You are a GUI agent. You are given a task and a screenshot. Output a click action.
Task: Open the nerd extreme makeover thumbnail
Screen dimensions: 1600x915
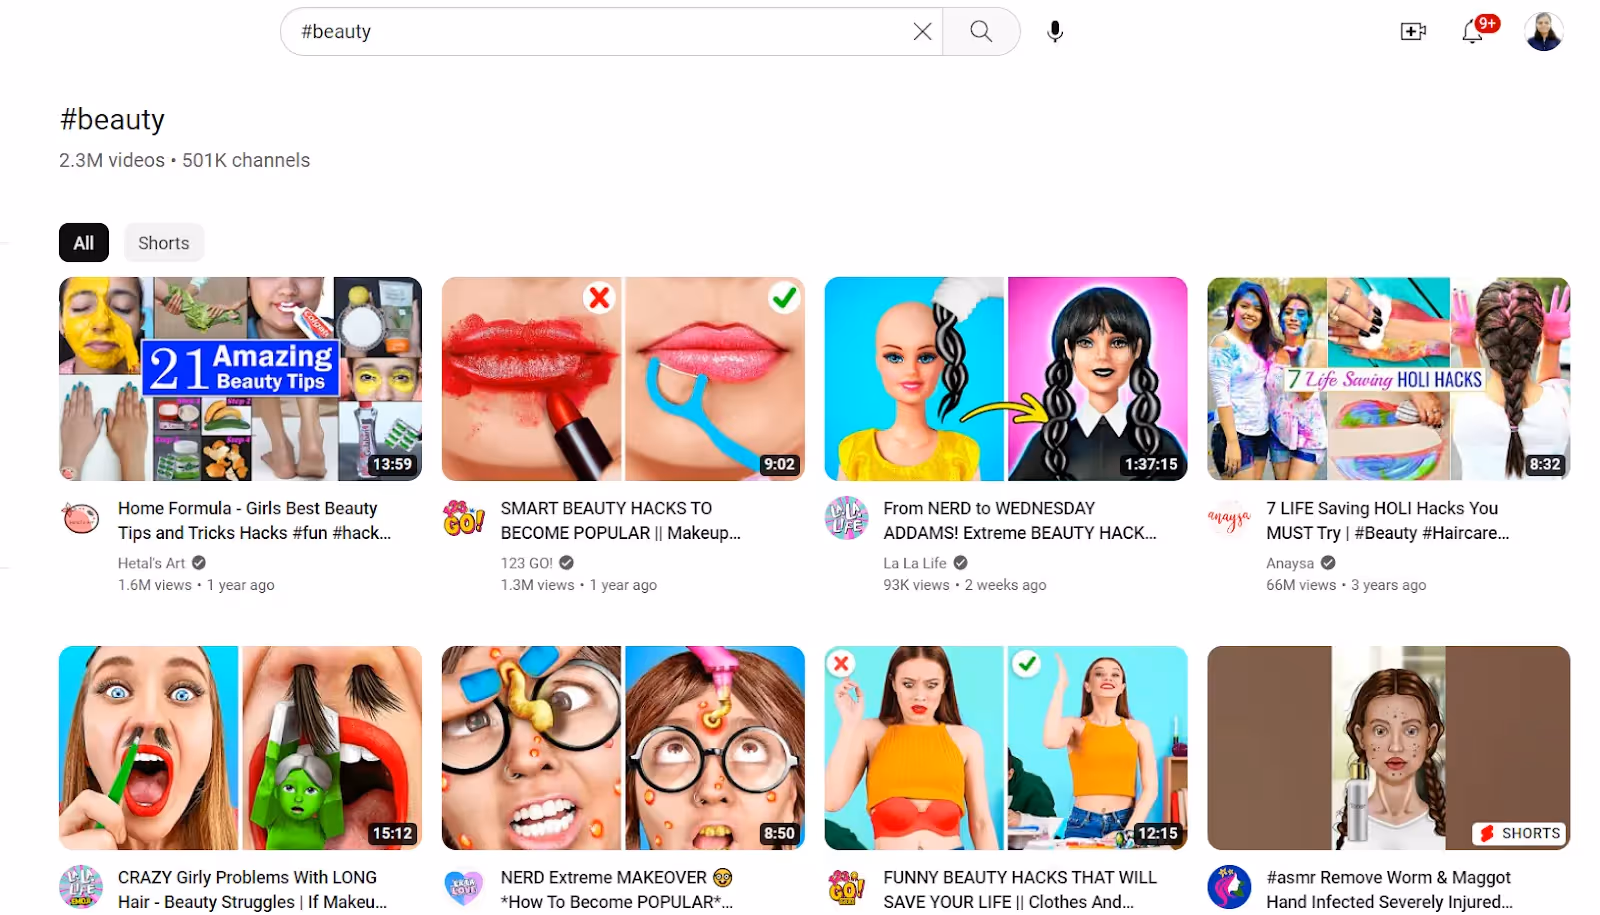pos(623,748)
